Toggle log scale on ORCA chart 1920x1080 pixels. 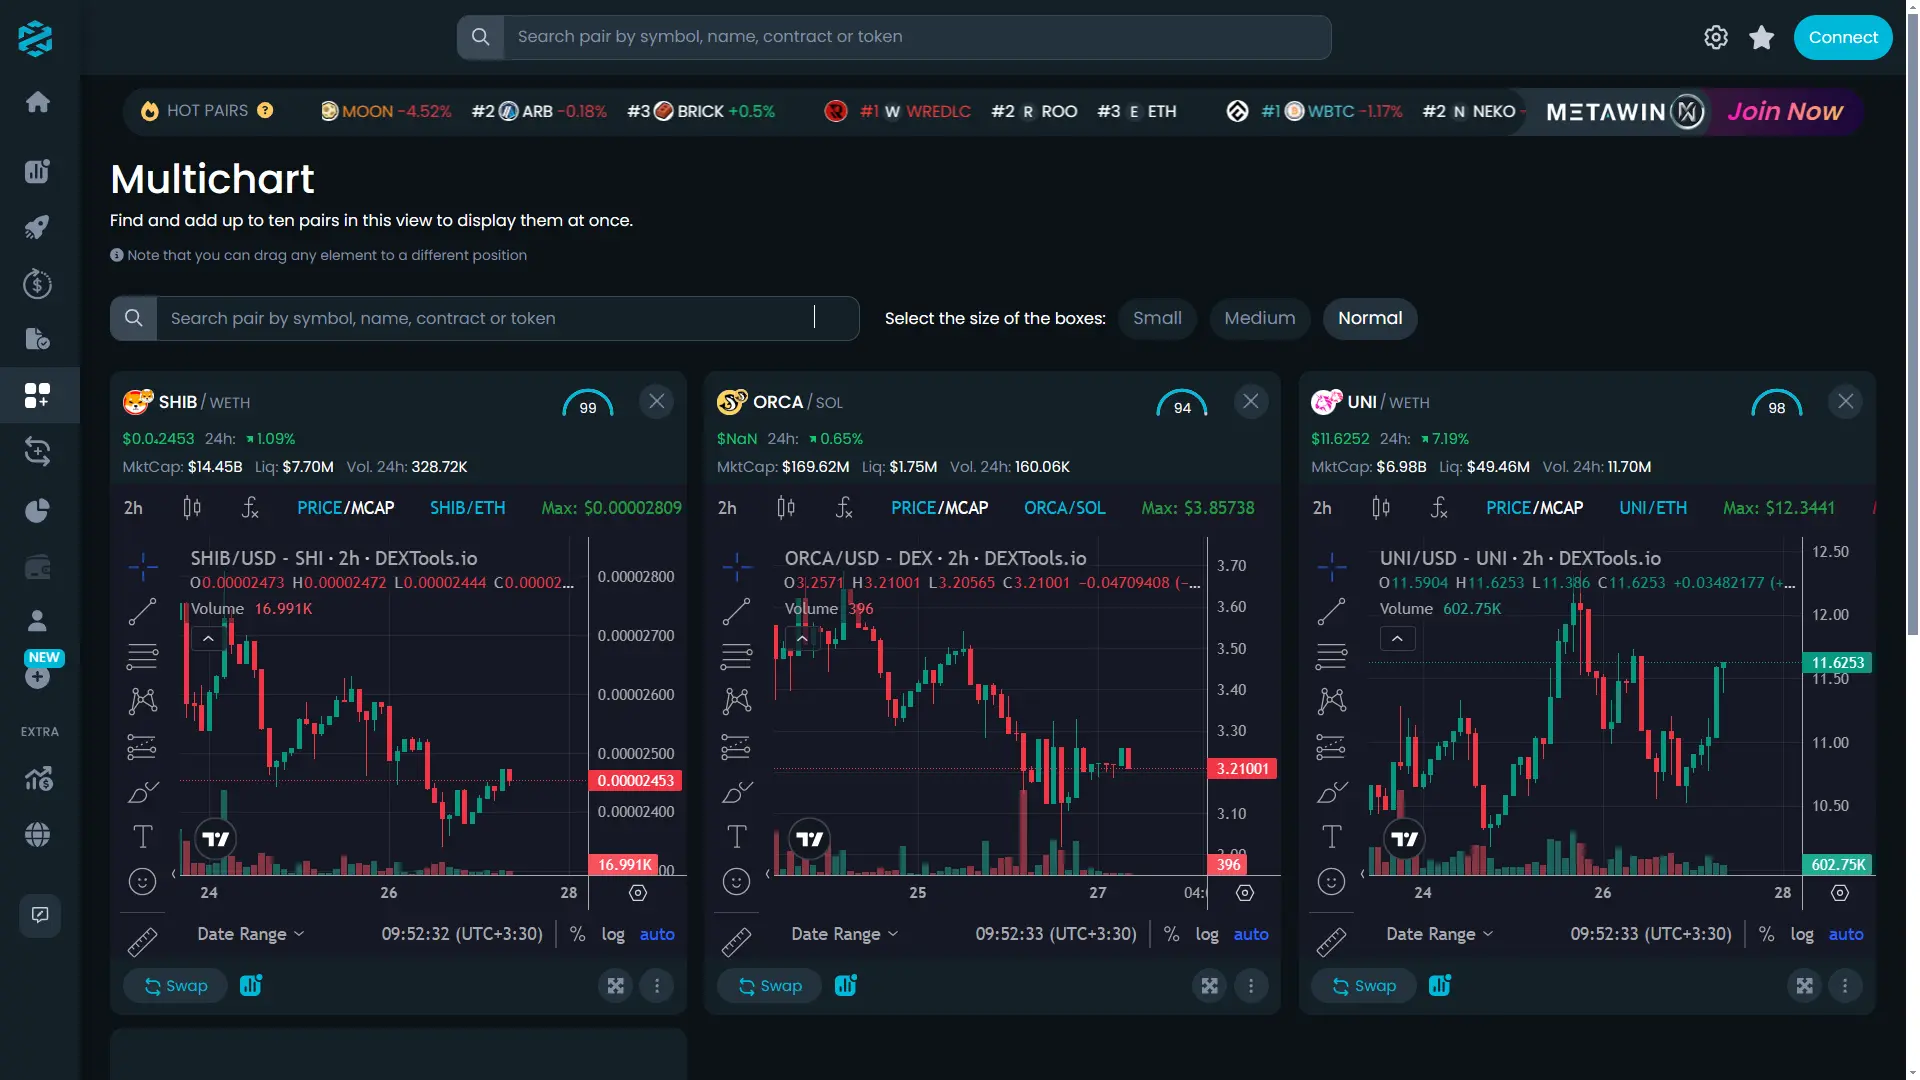click(1207, 934)
